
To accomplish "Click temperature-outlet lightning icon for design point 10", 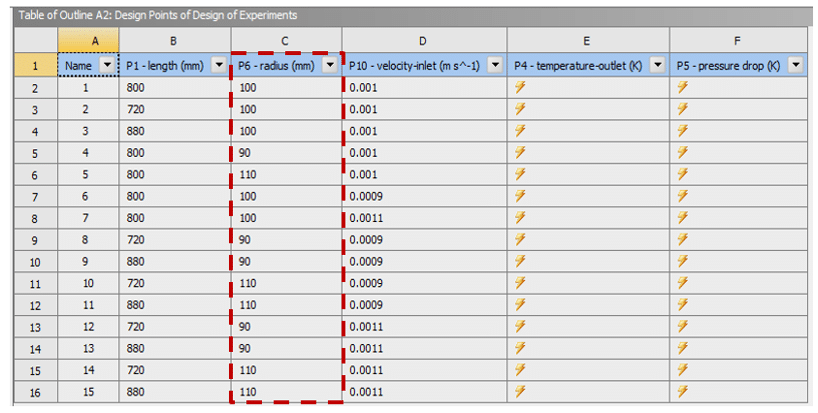I will click(520, 283).
